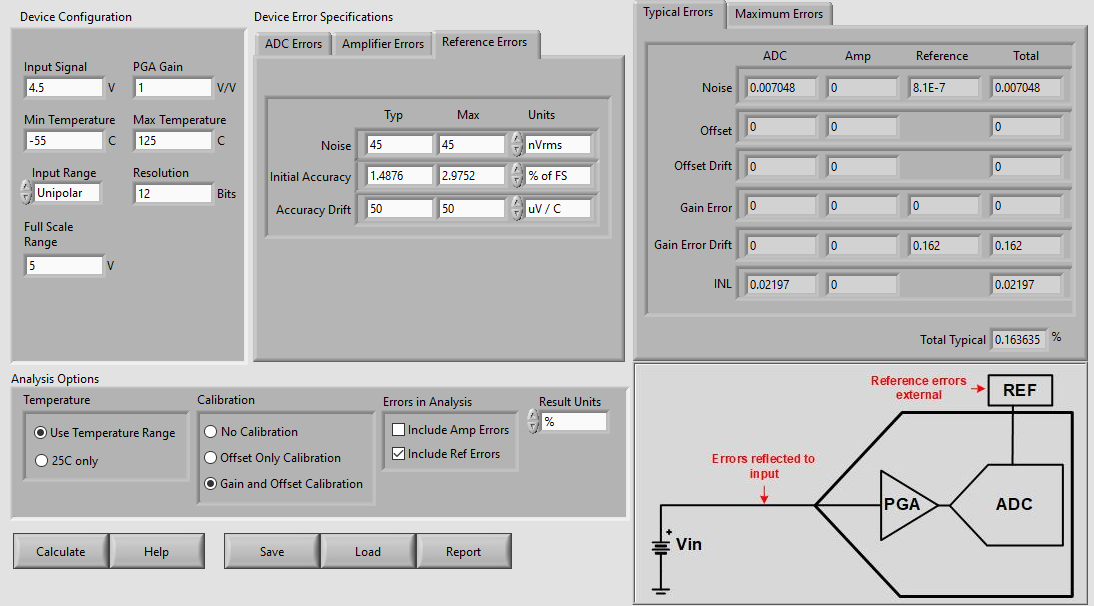Load a saved configuration
The width and height of the screenshot is (1094, 606).
pos(367,550)
